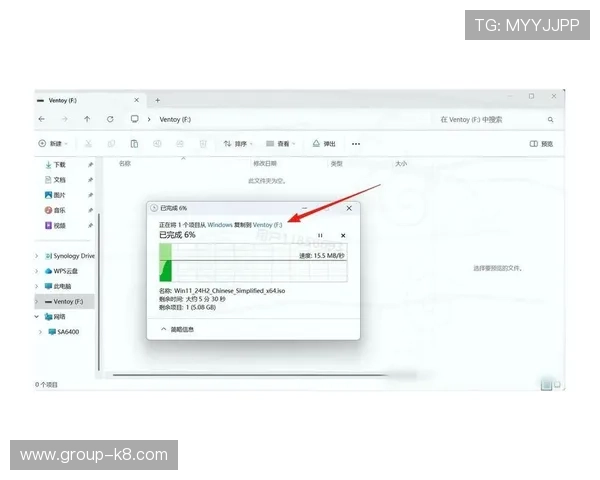Click the Paste clipboard icon
The width and height of the screenshot is (600, 480).
click(x=134, y=144)
